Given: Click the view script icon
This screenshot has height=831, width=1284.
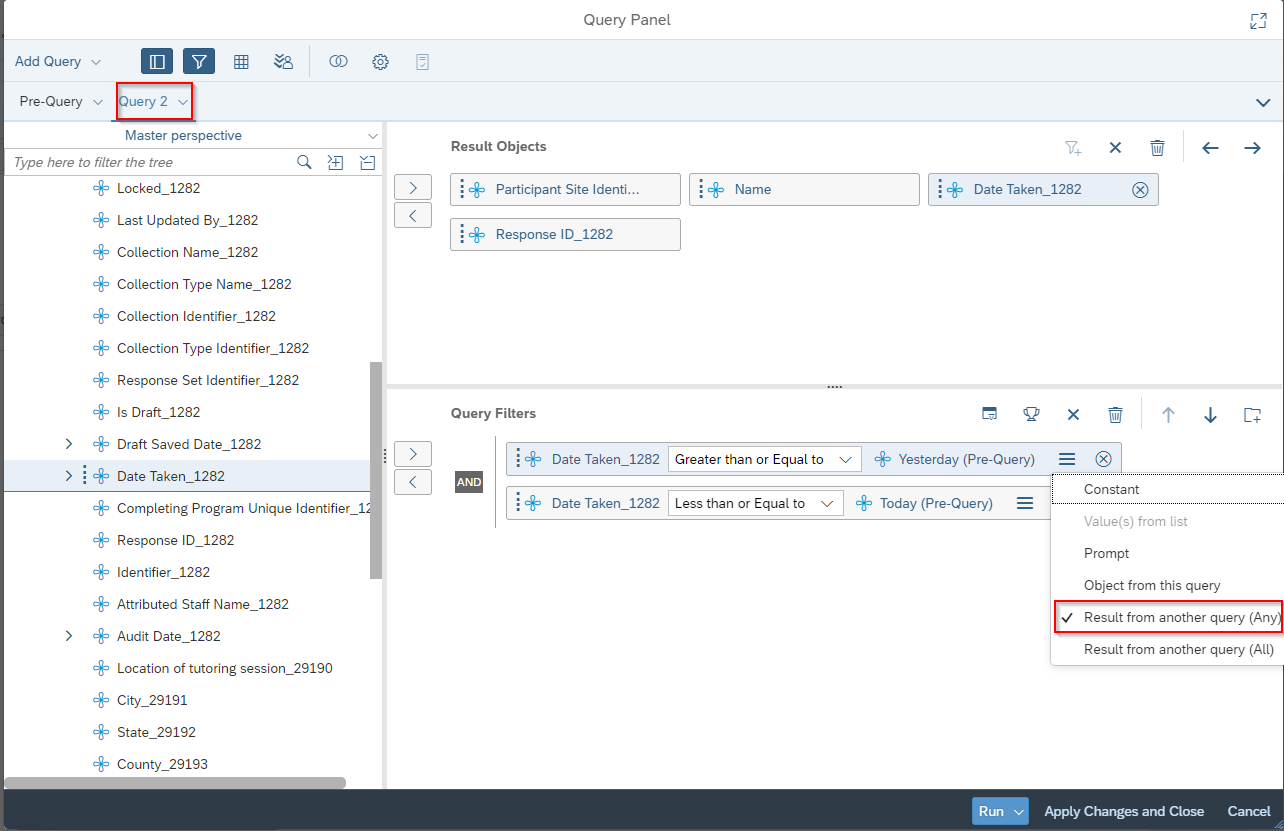Looking at the screenshot, I should [422, 61].
